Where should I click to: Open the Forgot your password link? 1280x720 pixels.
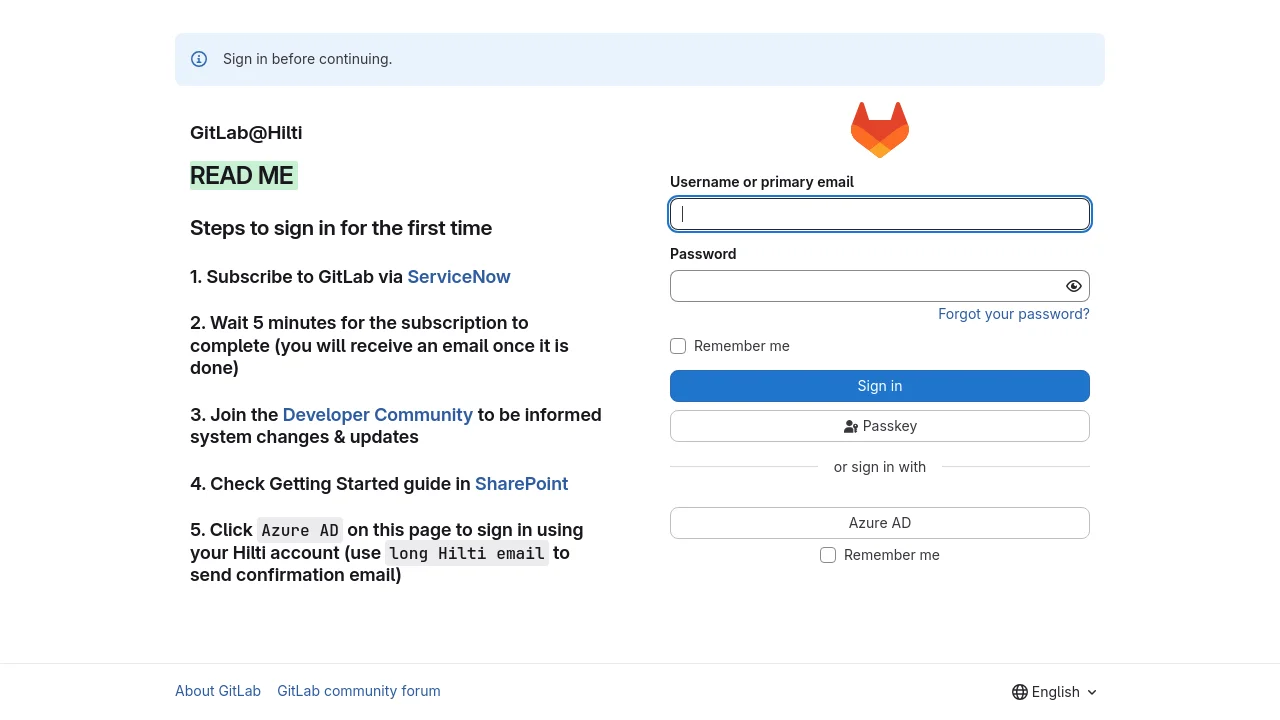point(1013,314)
